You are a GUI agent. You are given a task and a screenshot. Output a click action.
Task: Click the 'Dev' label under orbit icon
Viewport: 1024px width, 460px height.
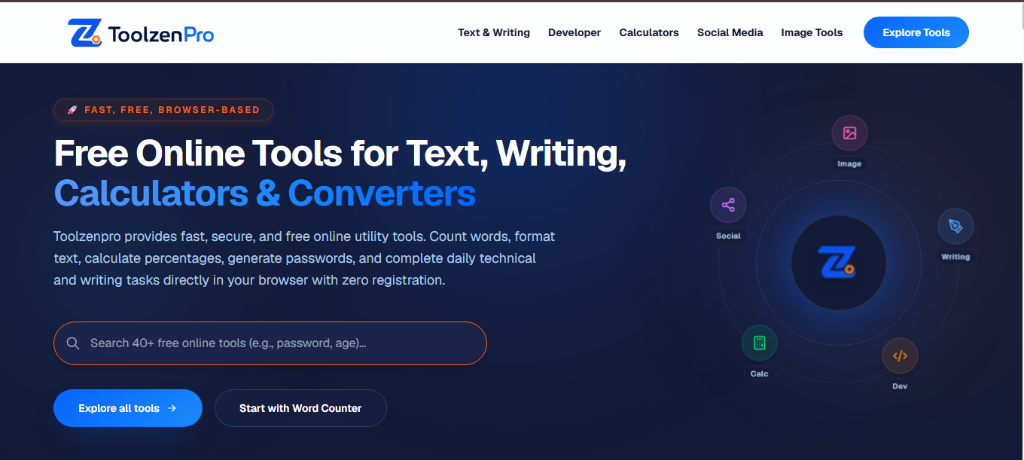[900, 387]
